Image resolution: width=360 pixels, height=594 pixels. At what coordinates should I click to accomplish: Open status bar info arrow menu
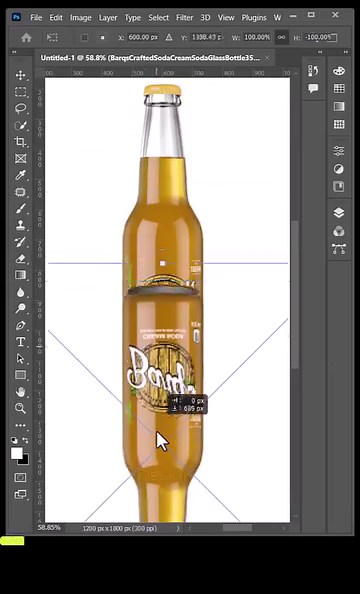click(x=178, y=528)
